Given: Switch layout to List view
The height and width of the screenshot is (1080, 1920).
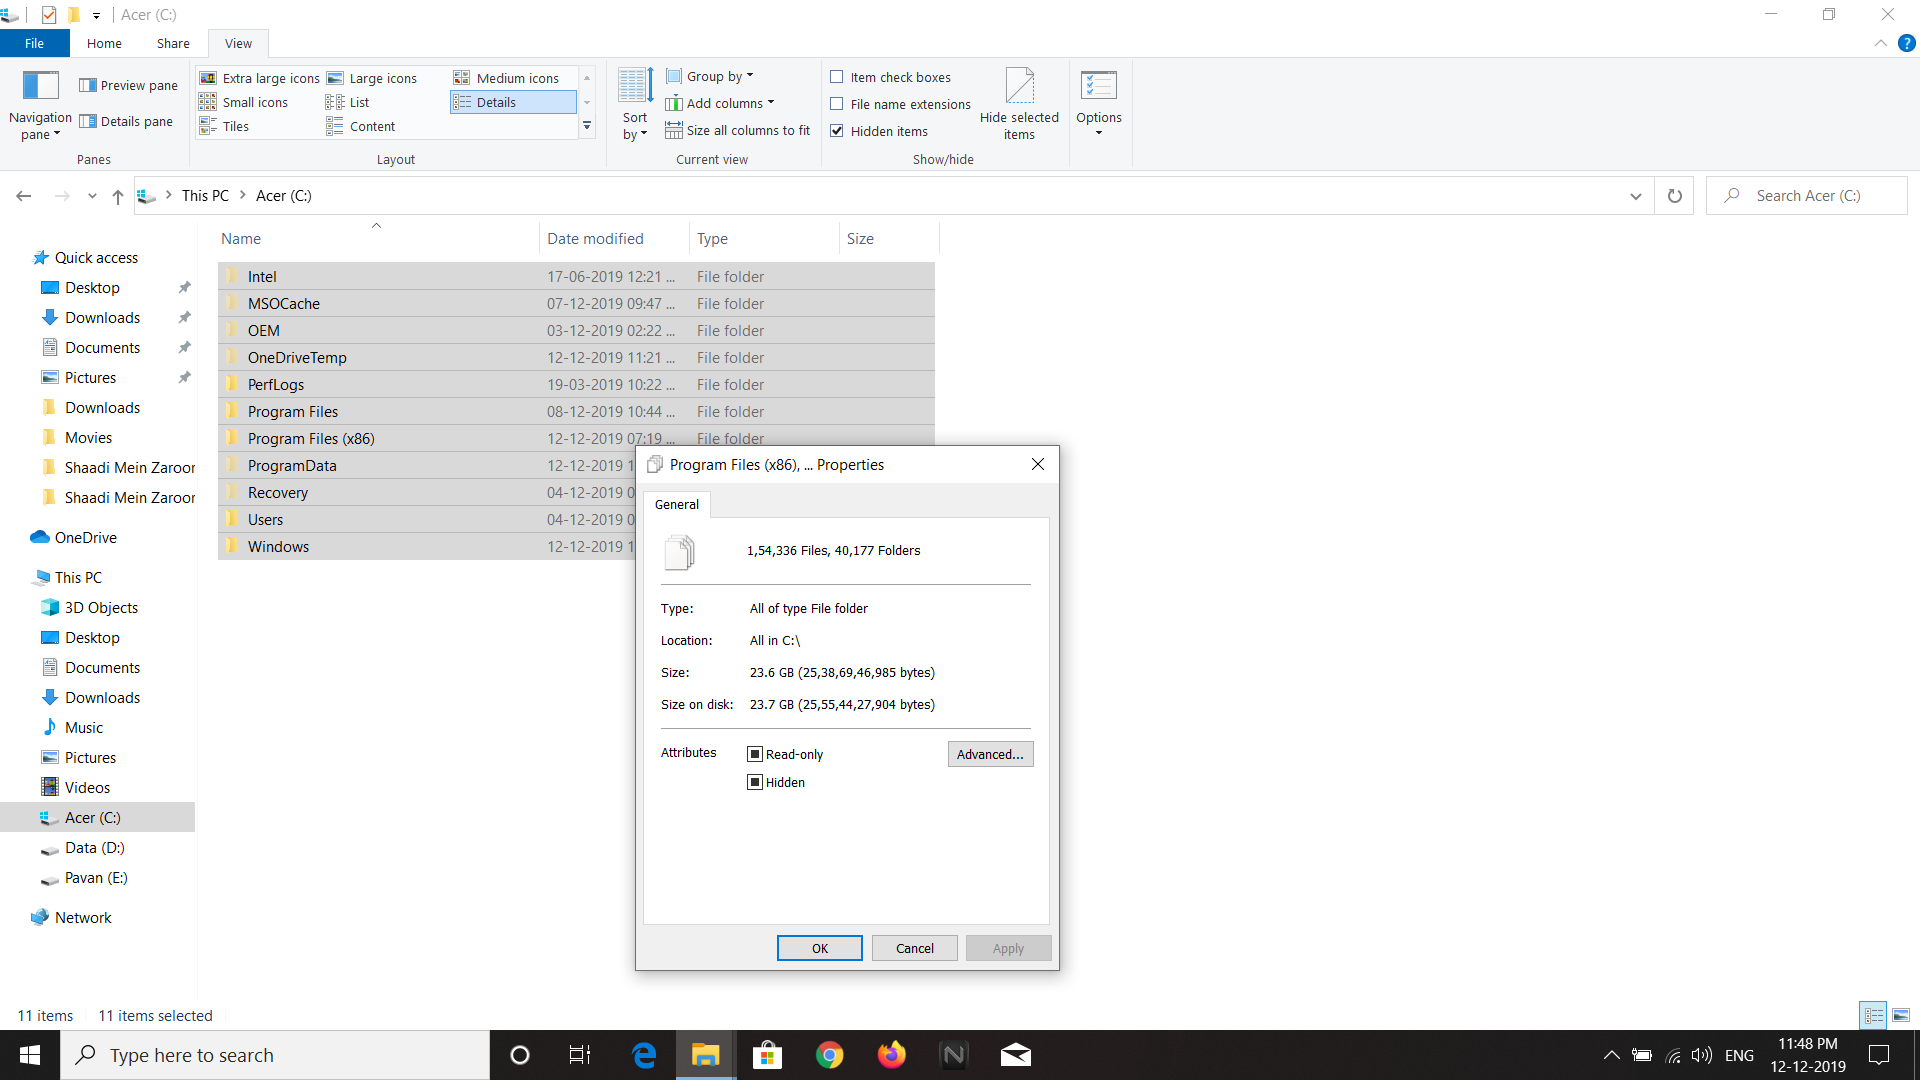Looking at the screenshot, I should click(x=348, y=102).
